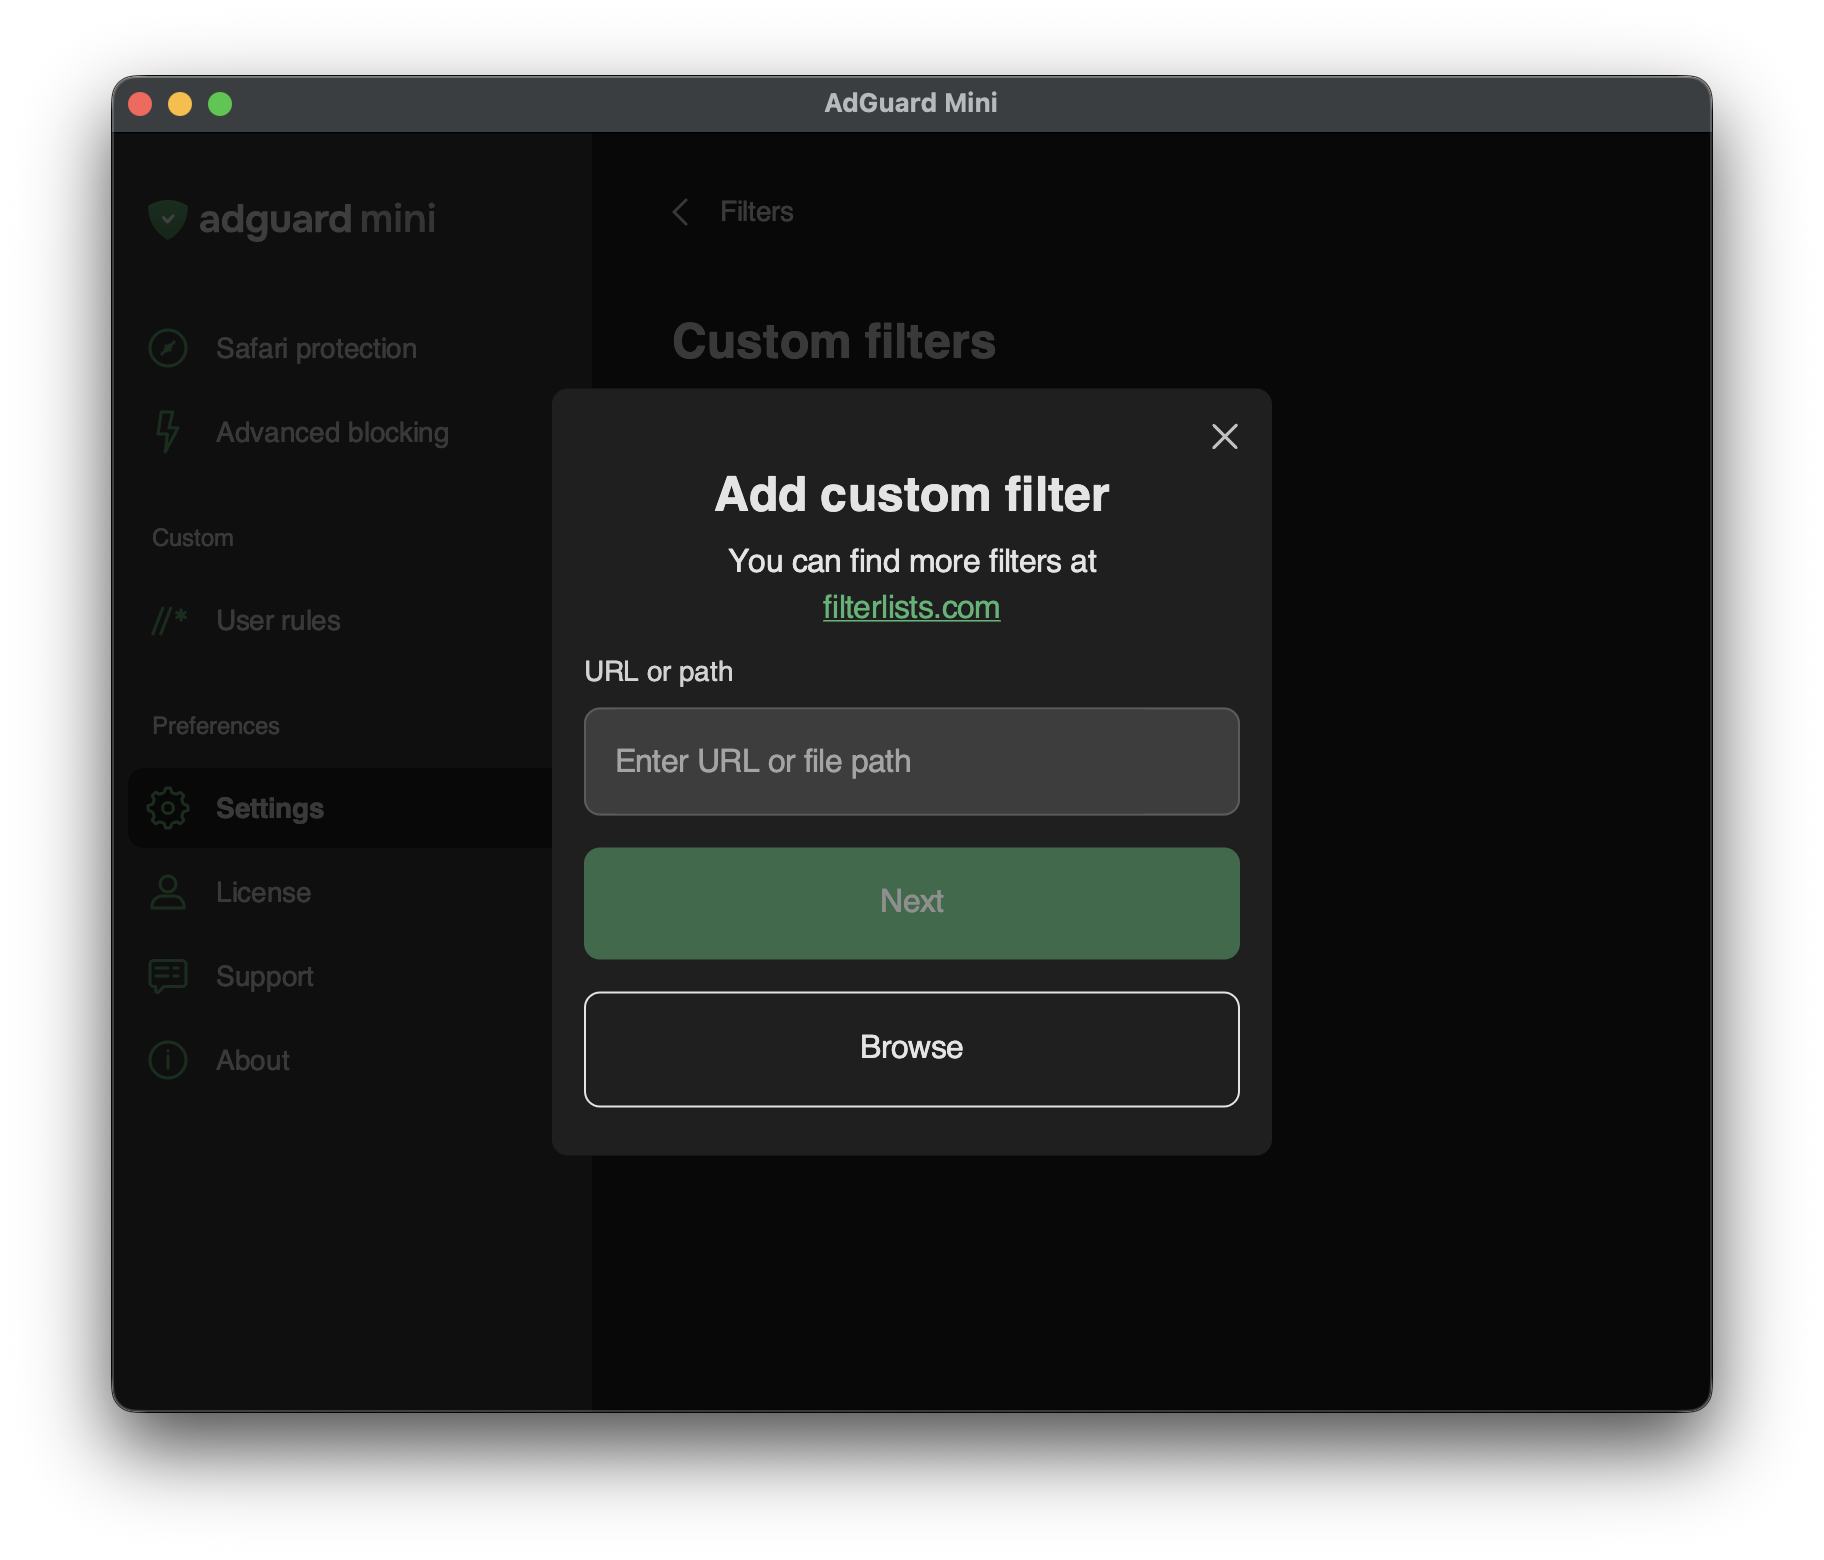Close the Add custom filter dialog
Screen dimensions: 1824x1560
click(x=1224, y=437)
